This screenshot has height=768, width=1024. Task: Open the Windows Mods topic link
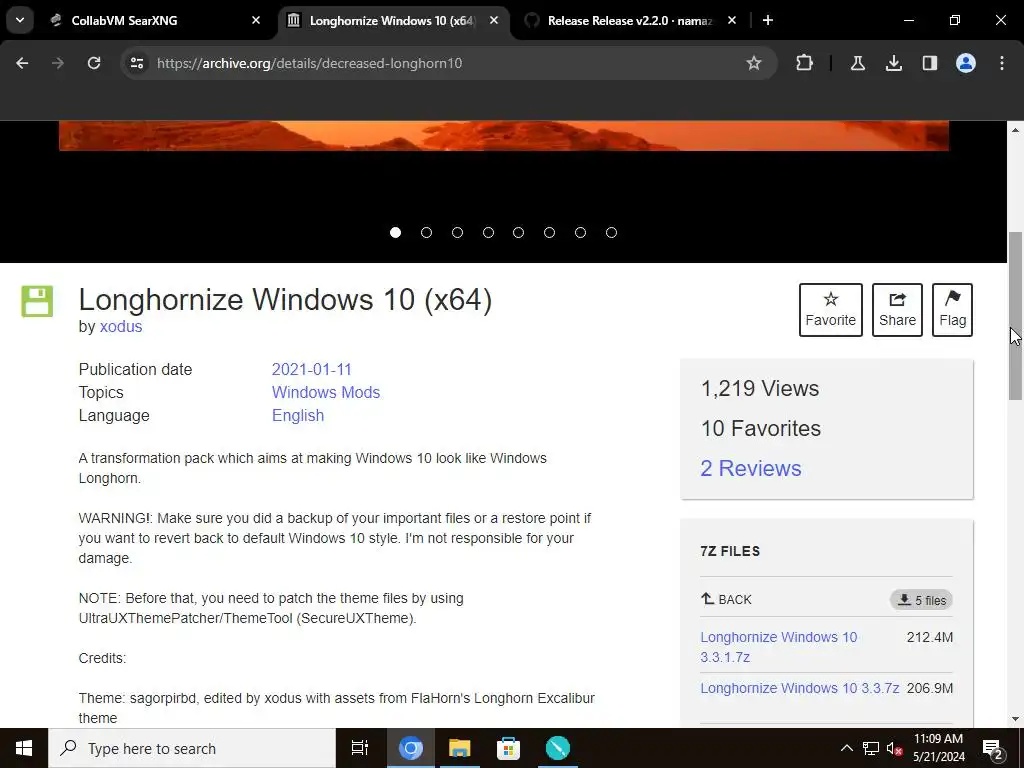326,392
